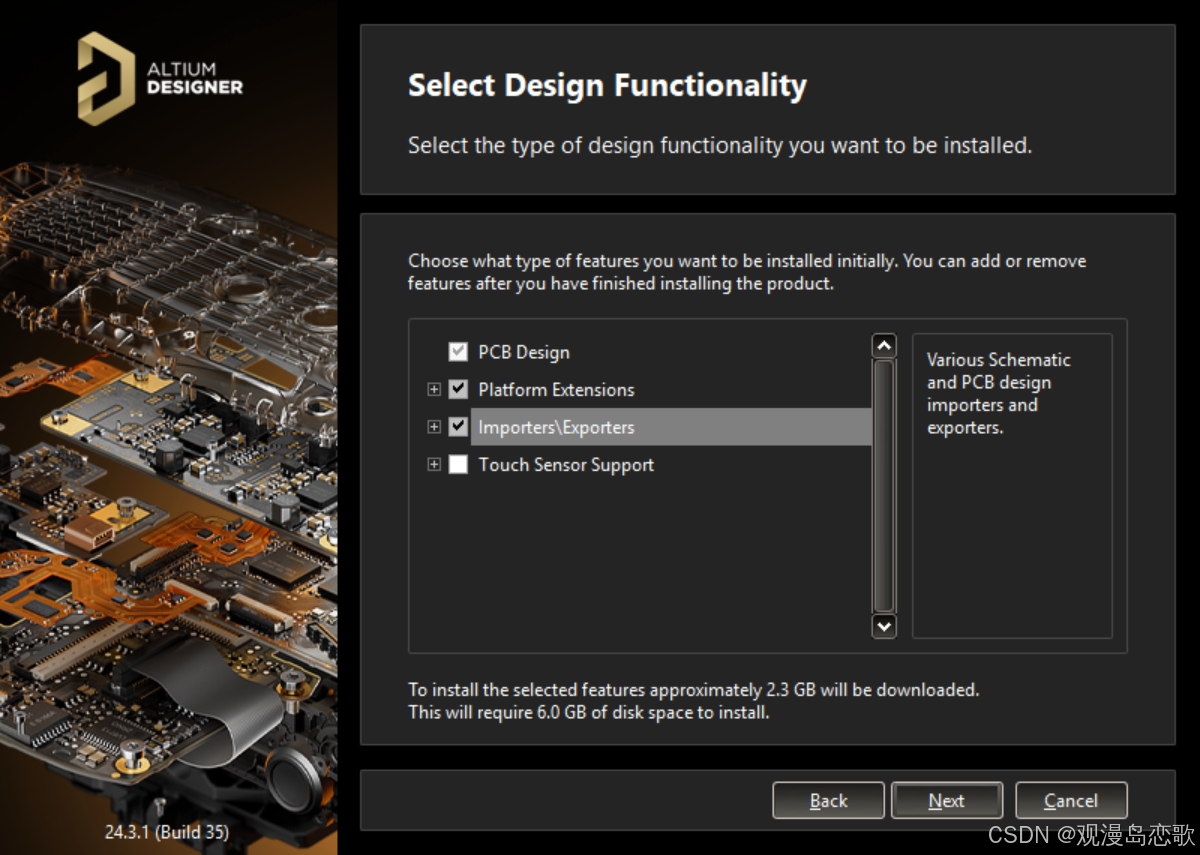The height and width of the screenshot is (855, 1200).
Task: Click the 'Select Design Functionality' heading
Action: [x=607, y=85]
